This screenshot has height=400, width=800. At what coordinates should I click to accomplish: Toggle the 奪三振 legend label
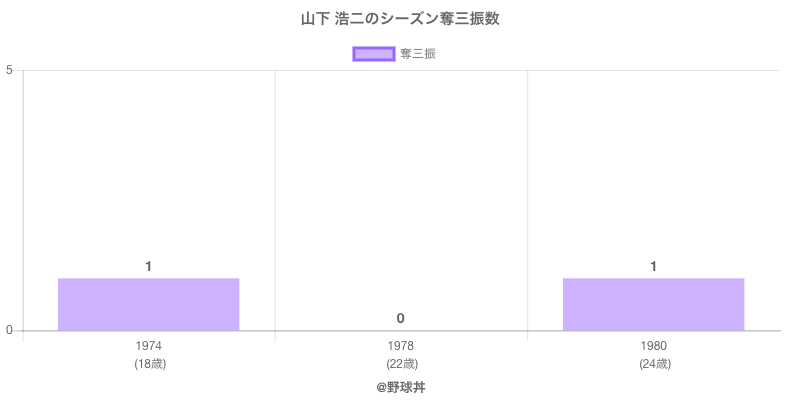click(x=418, y=54)
